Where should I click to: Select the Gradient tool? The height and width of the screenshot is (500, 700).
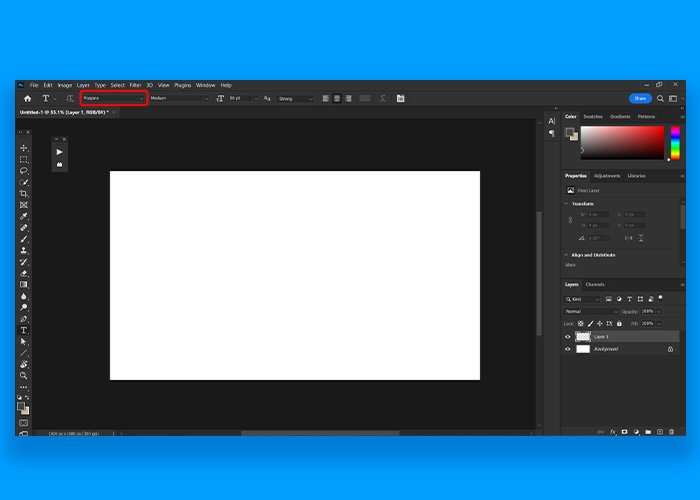[24, 285]
